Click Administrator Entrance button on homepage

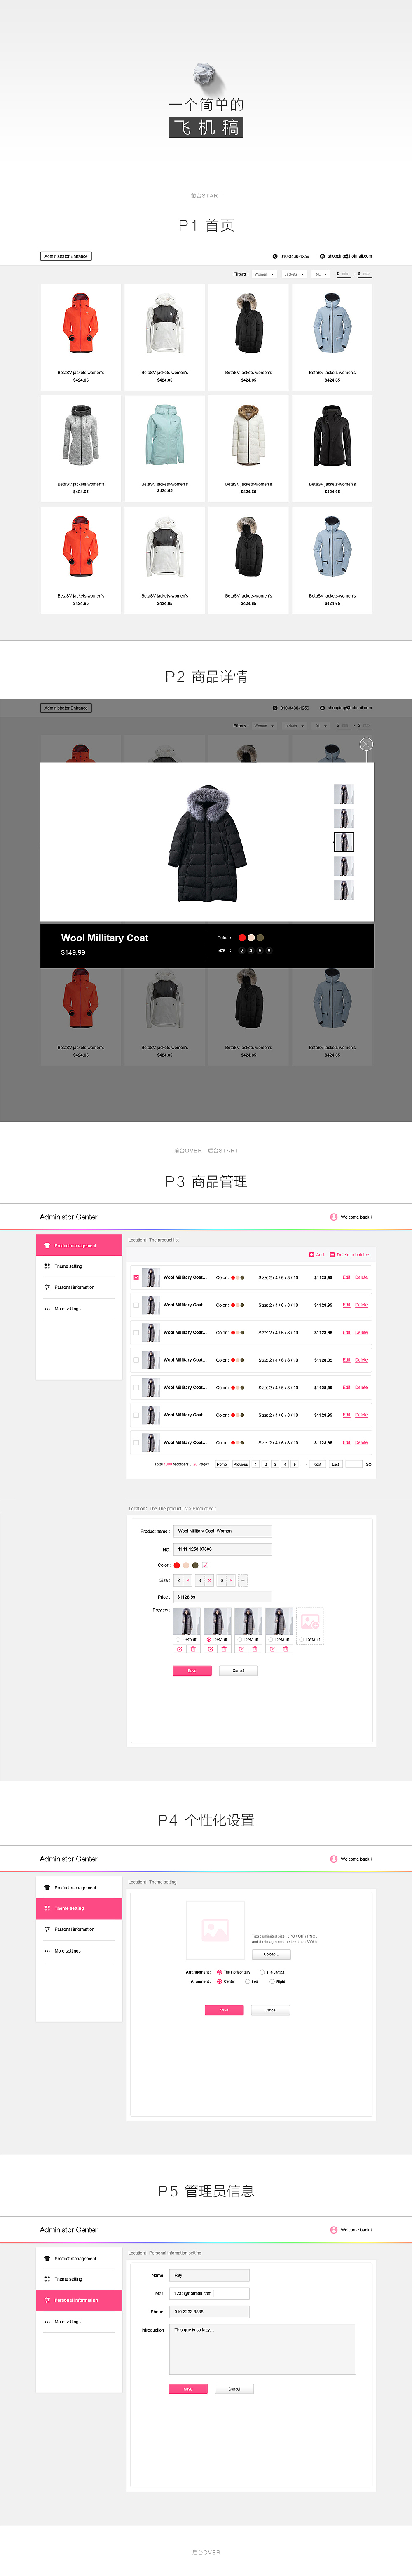[66, 256]
